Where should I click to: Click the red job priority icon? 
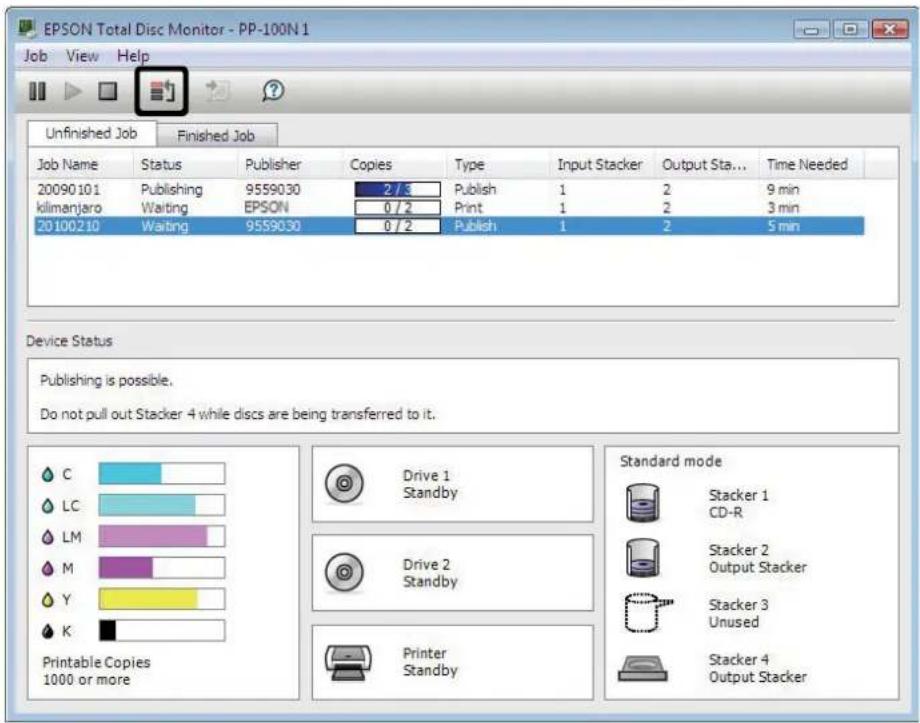162,92
